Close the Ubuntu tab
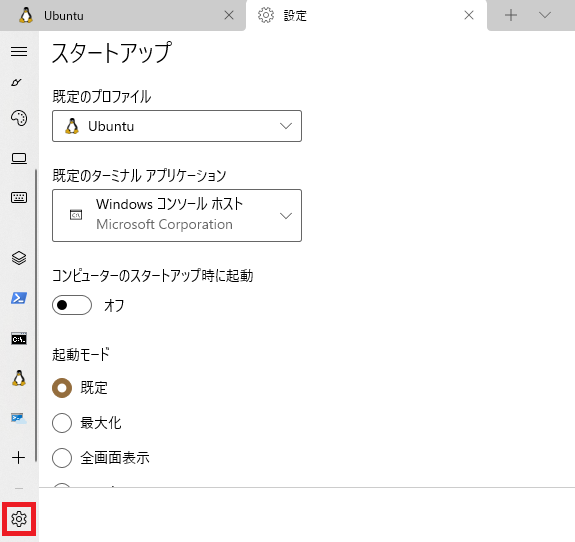The width and height of the screenshot is (575, 542). [x=229, y=15]
